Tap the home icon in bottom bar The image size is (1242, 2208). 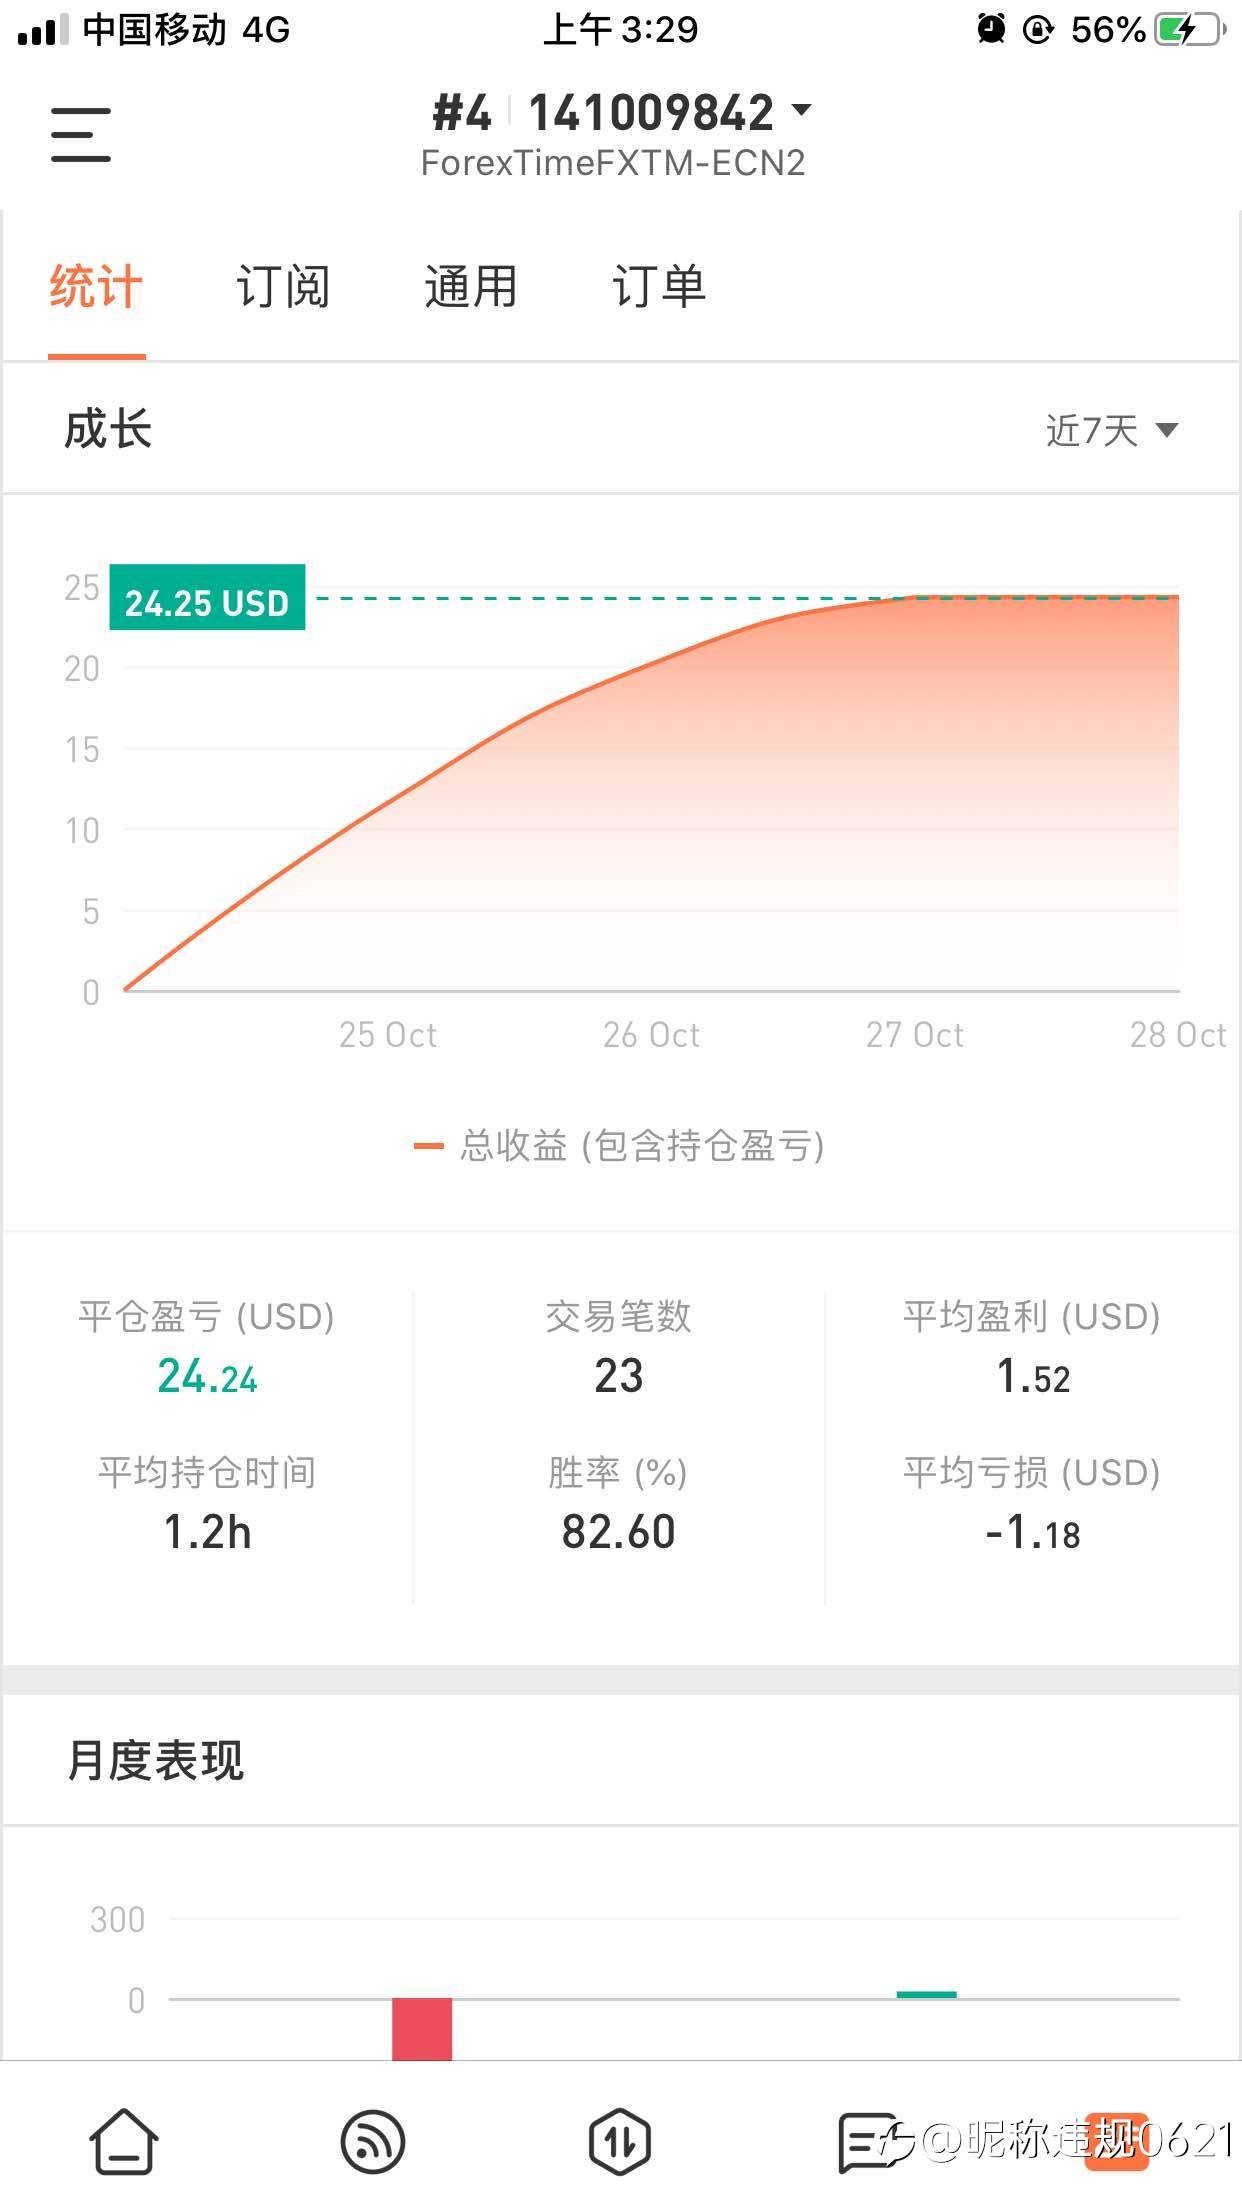click(x=124, y=2141)
